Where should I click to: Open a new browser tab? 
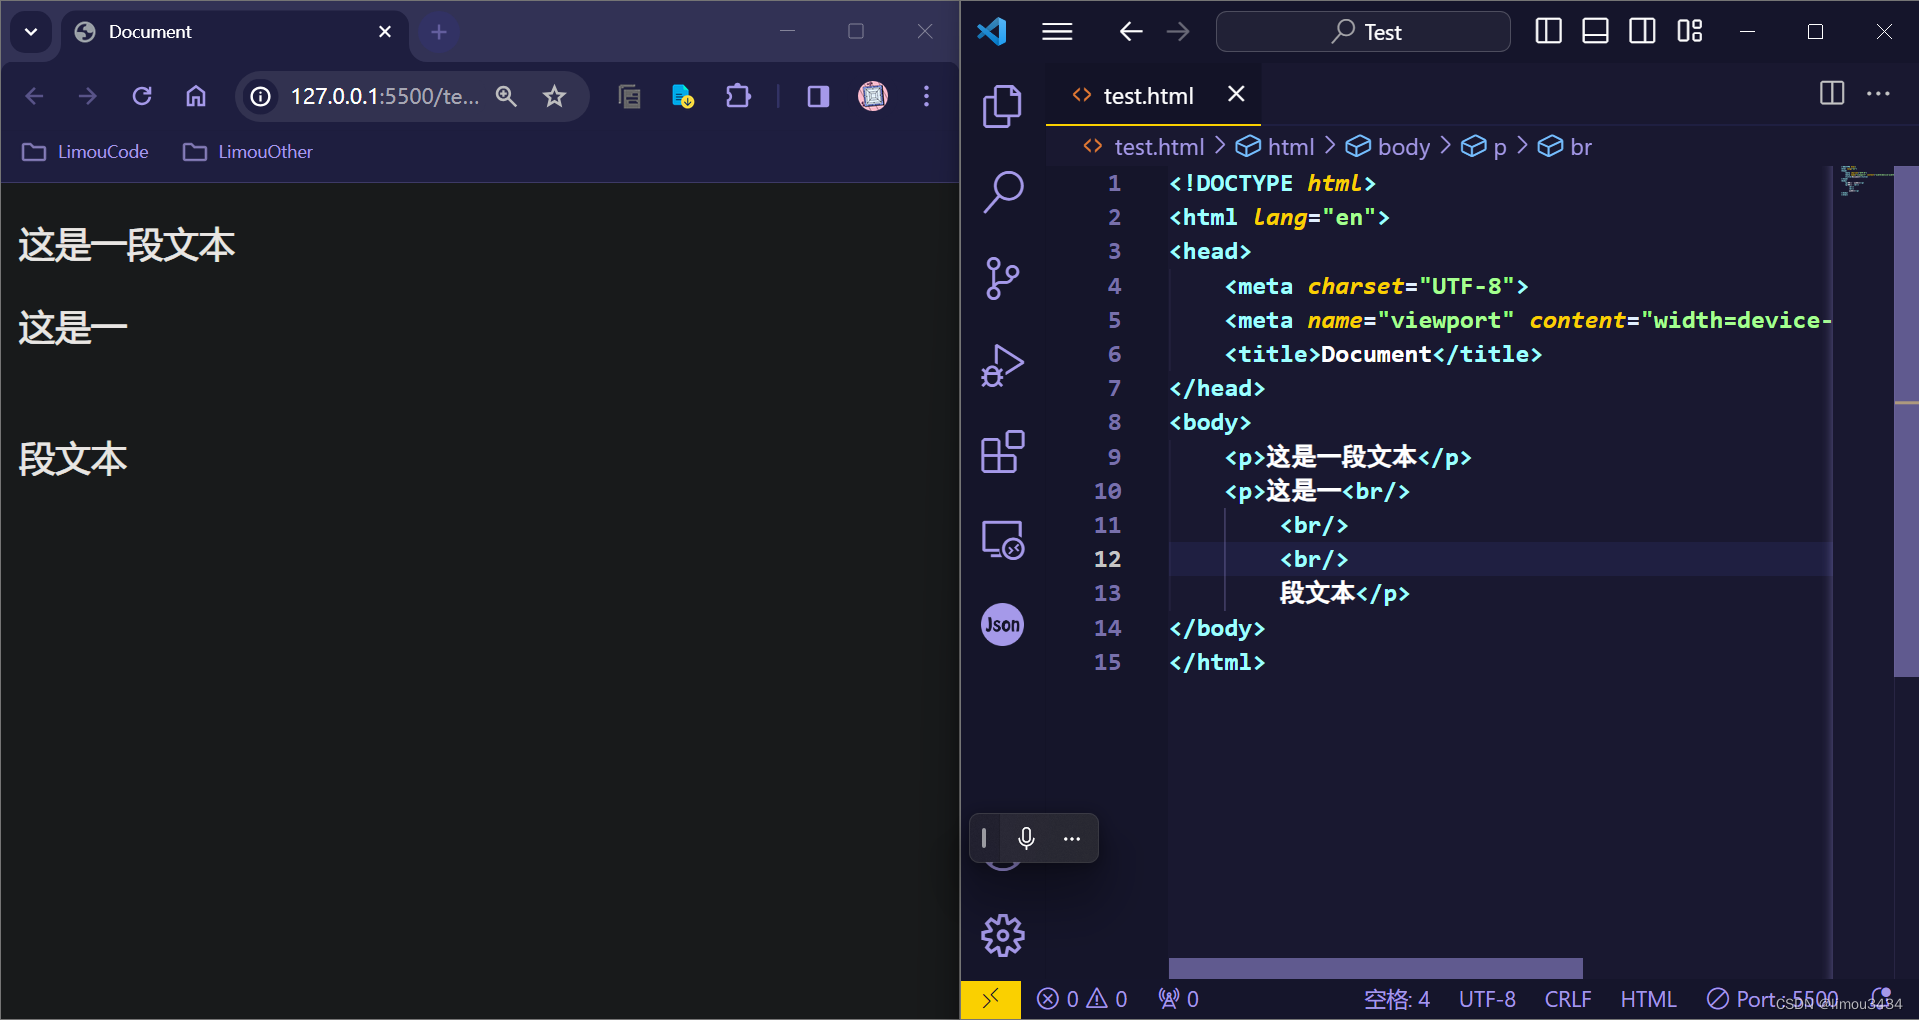438,32
